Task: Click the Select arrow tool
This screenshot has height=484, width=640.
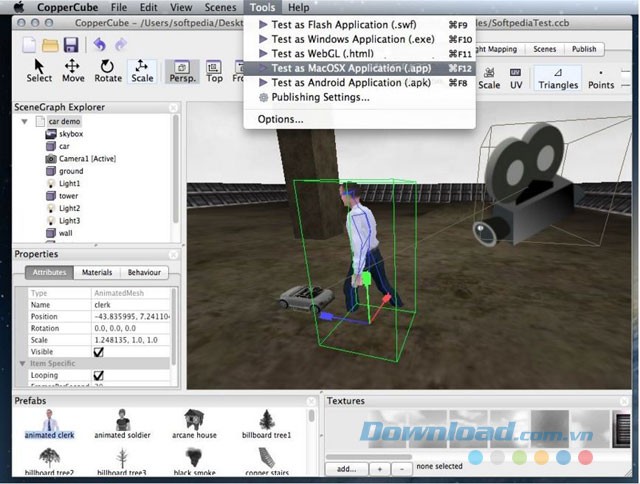Action: point(39,70)
